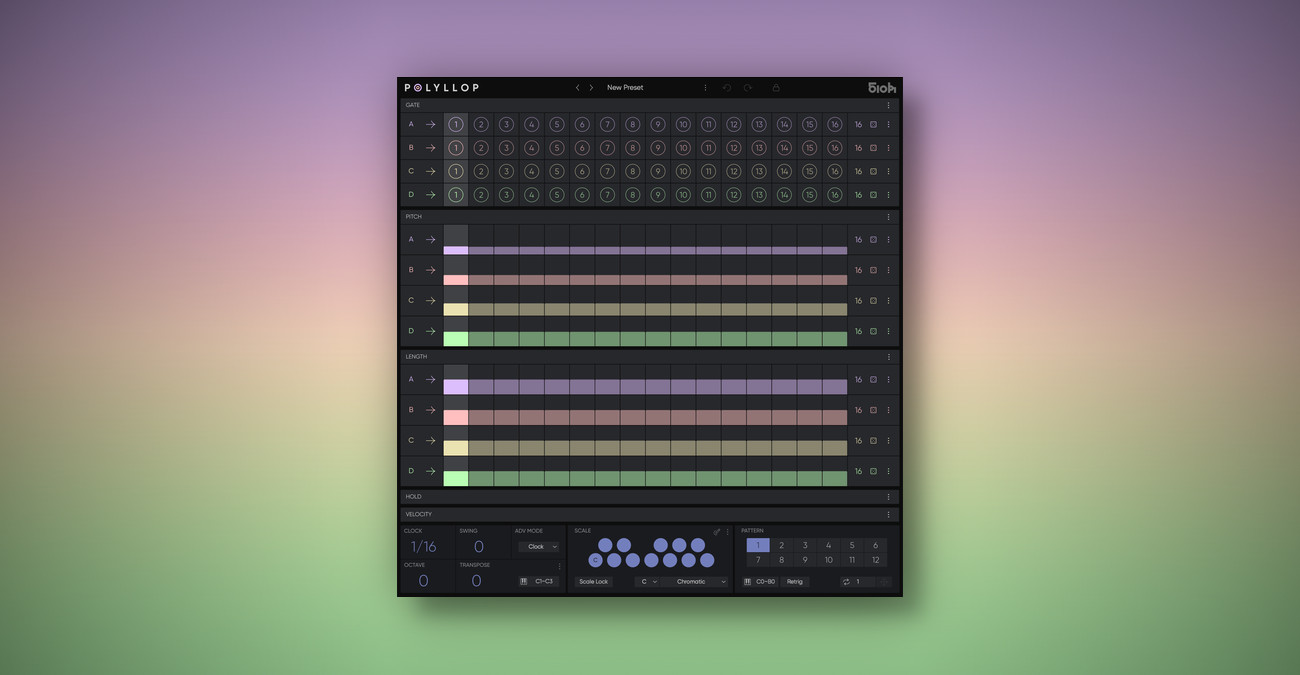Toggle gate step 5 on row A
This screenshot has width=1300, height=675.
557,125
